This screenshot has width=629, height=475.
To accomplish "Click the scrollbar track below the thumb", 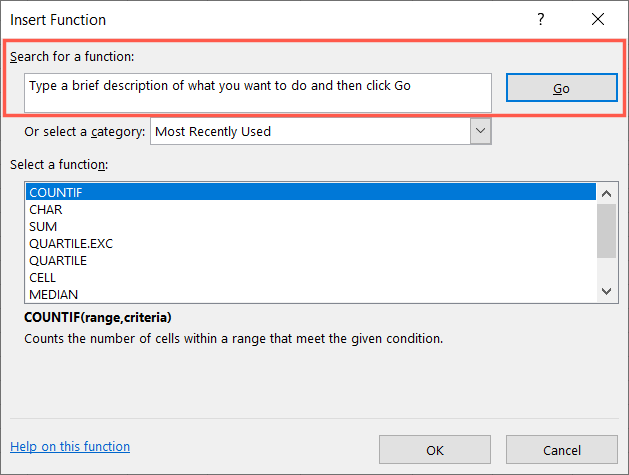I will coord(605,270).
